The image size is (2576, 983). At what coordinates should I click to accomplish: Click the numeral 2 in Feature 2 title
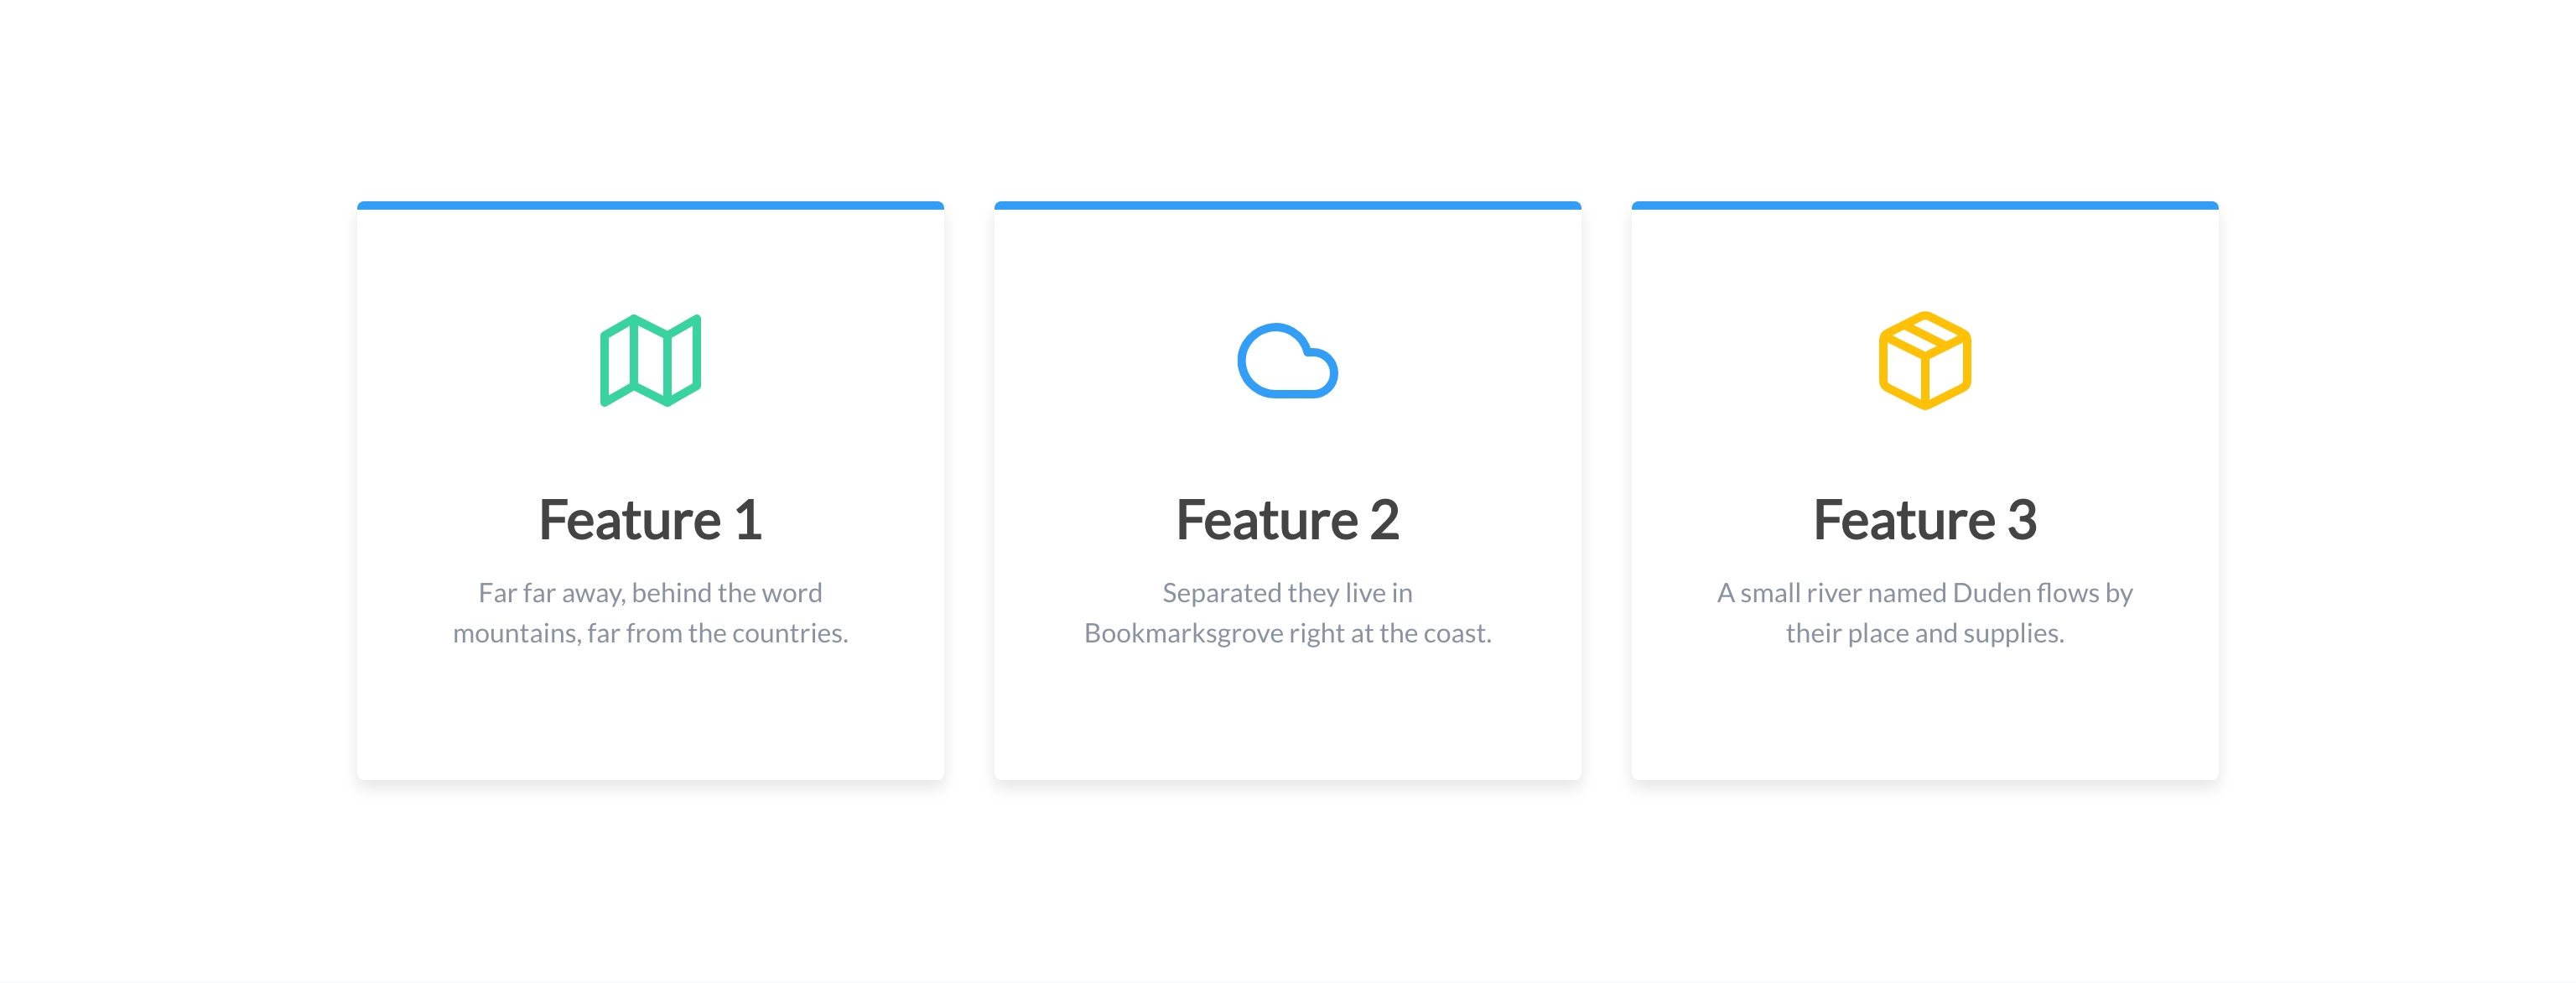click(x=1384, y=520)
